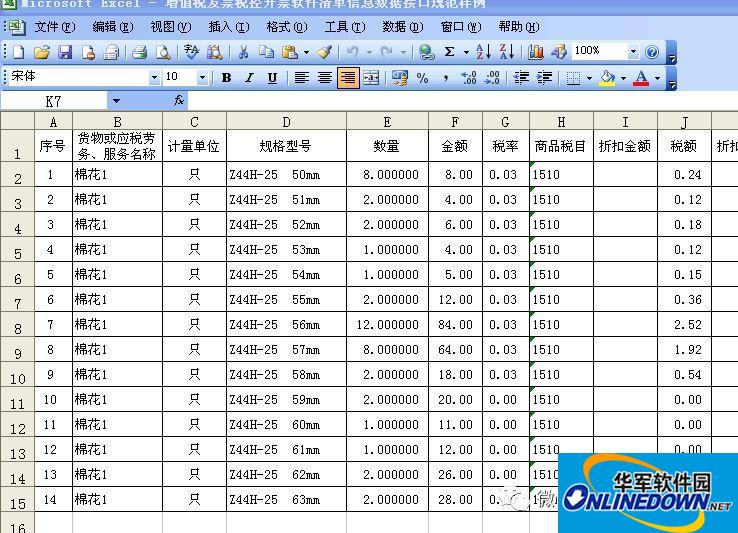
Task: Click the Cut scissors icon
Action: point(243,52)
